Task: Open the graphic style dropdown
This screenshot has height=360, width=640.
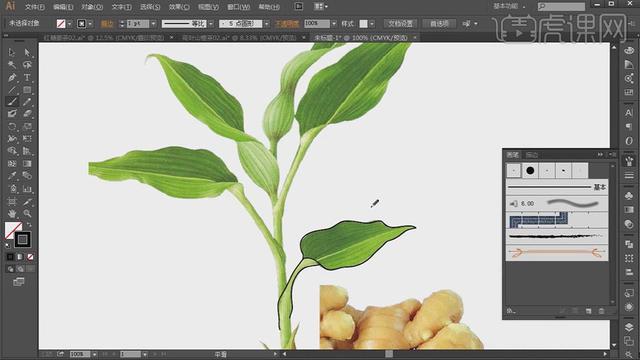Action: [371, 24]
